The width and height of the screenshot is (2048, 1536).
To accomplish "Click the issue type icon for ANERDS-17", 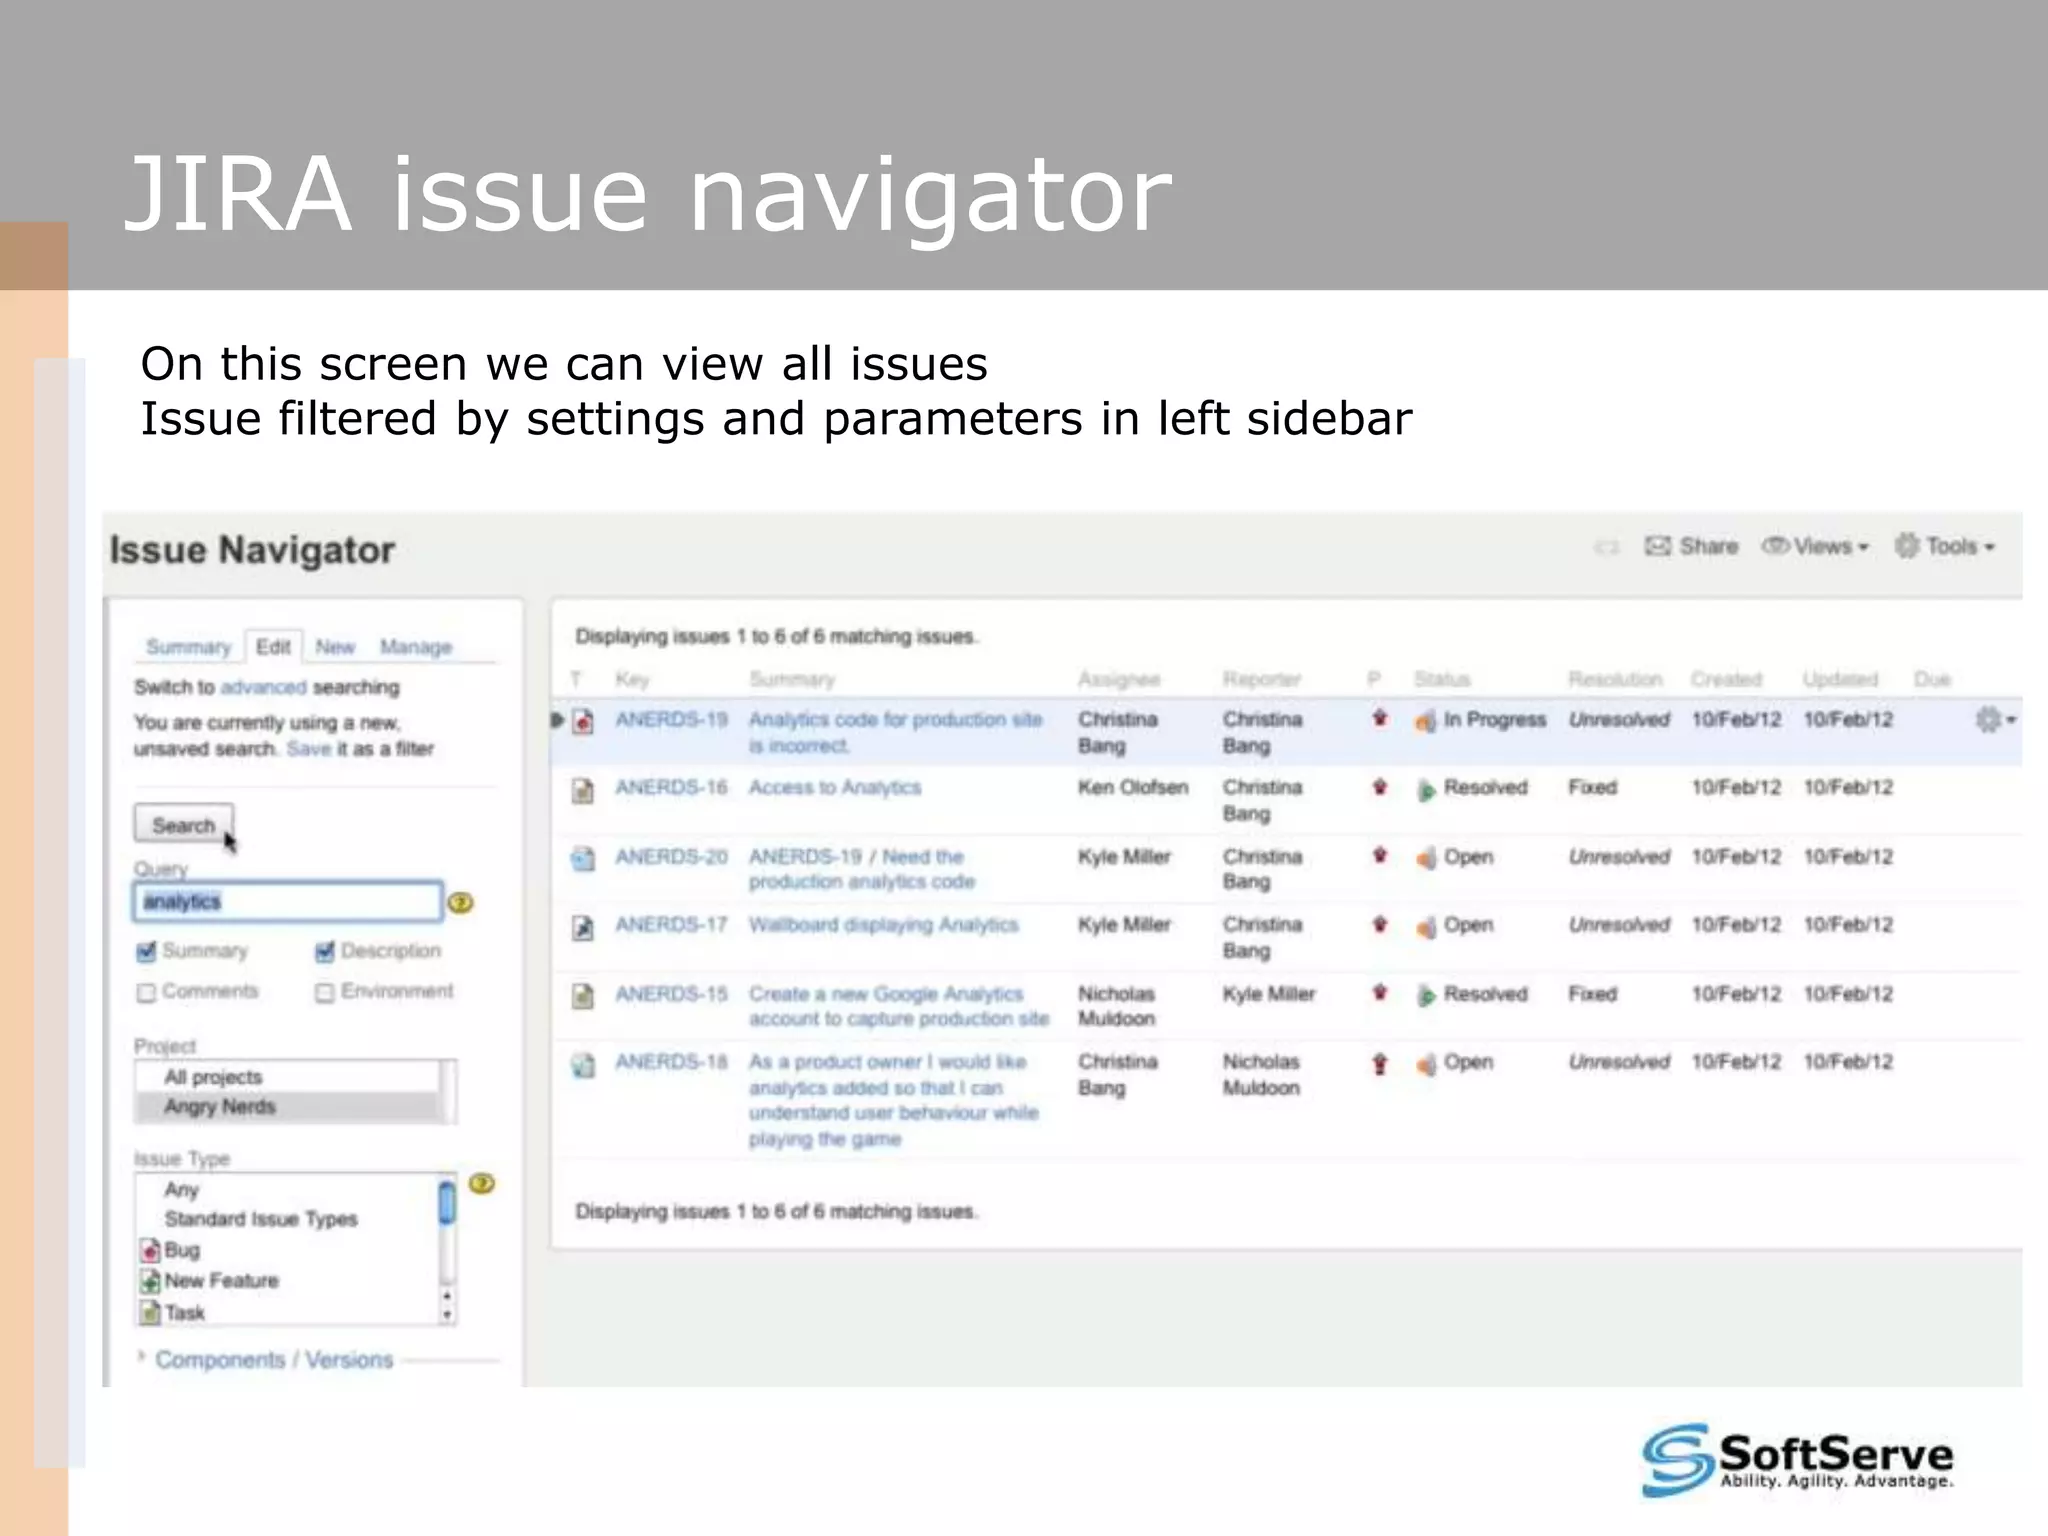I will click(583, 927).
